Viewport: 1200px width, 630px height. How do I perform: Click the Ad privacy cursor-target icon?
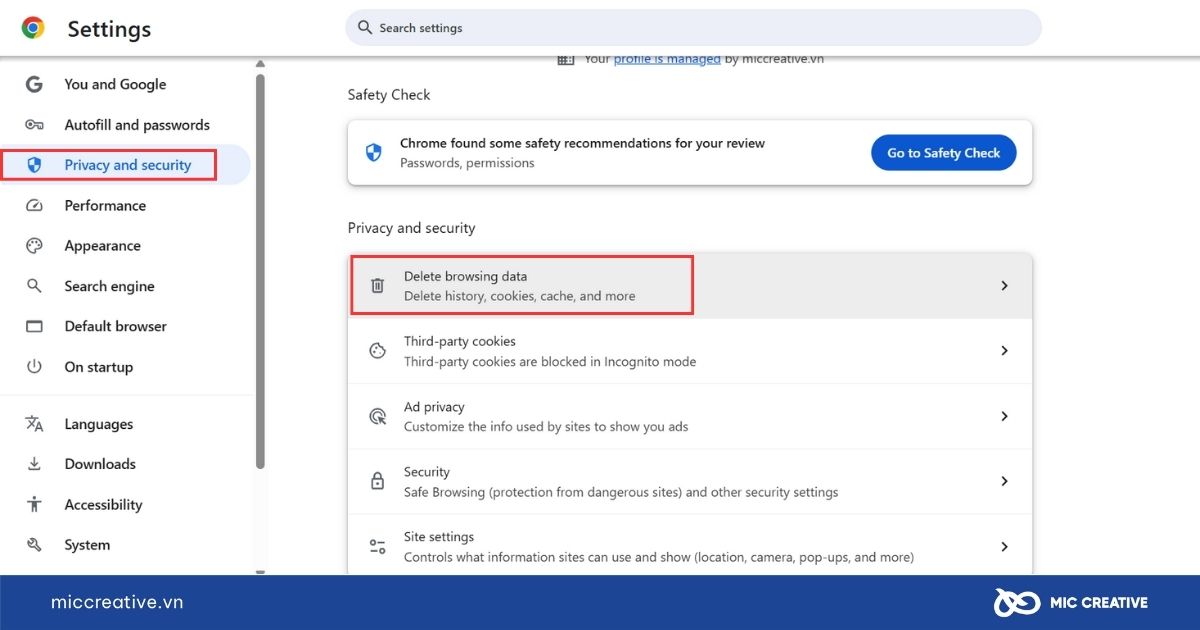(x=377, y=416)
